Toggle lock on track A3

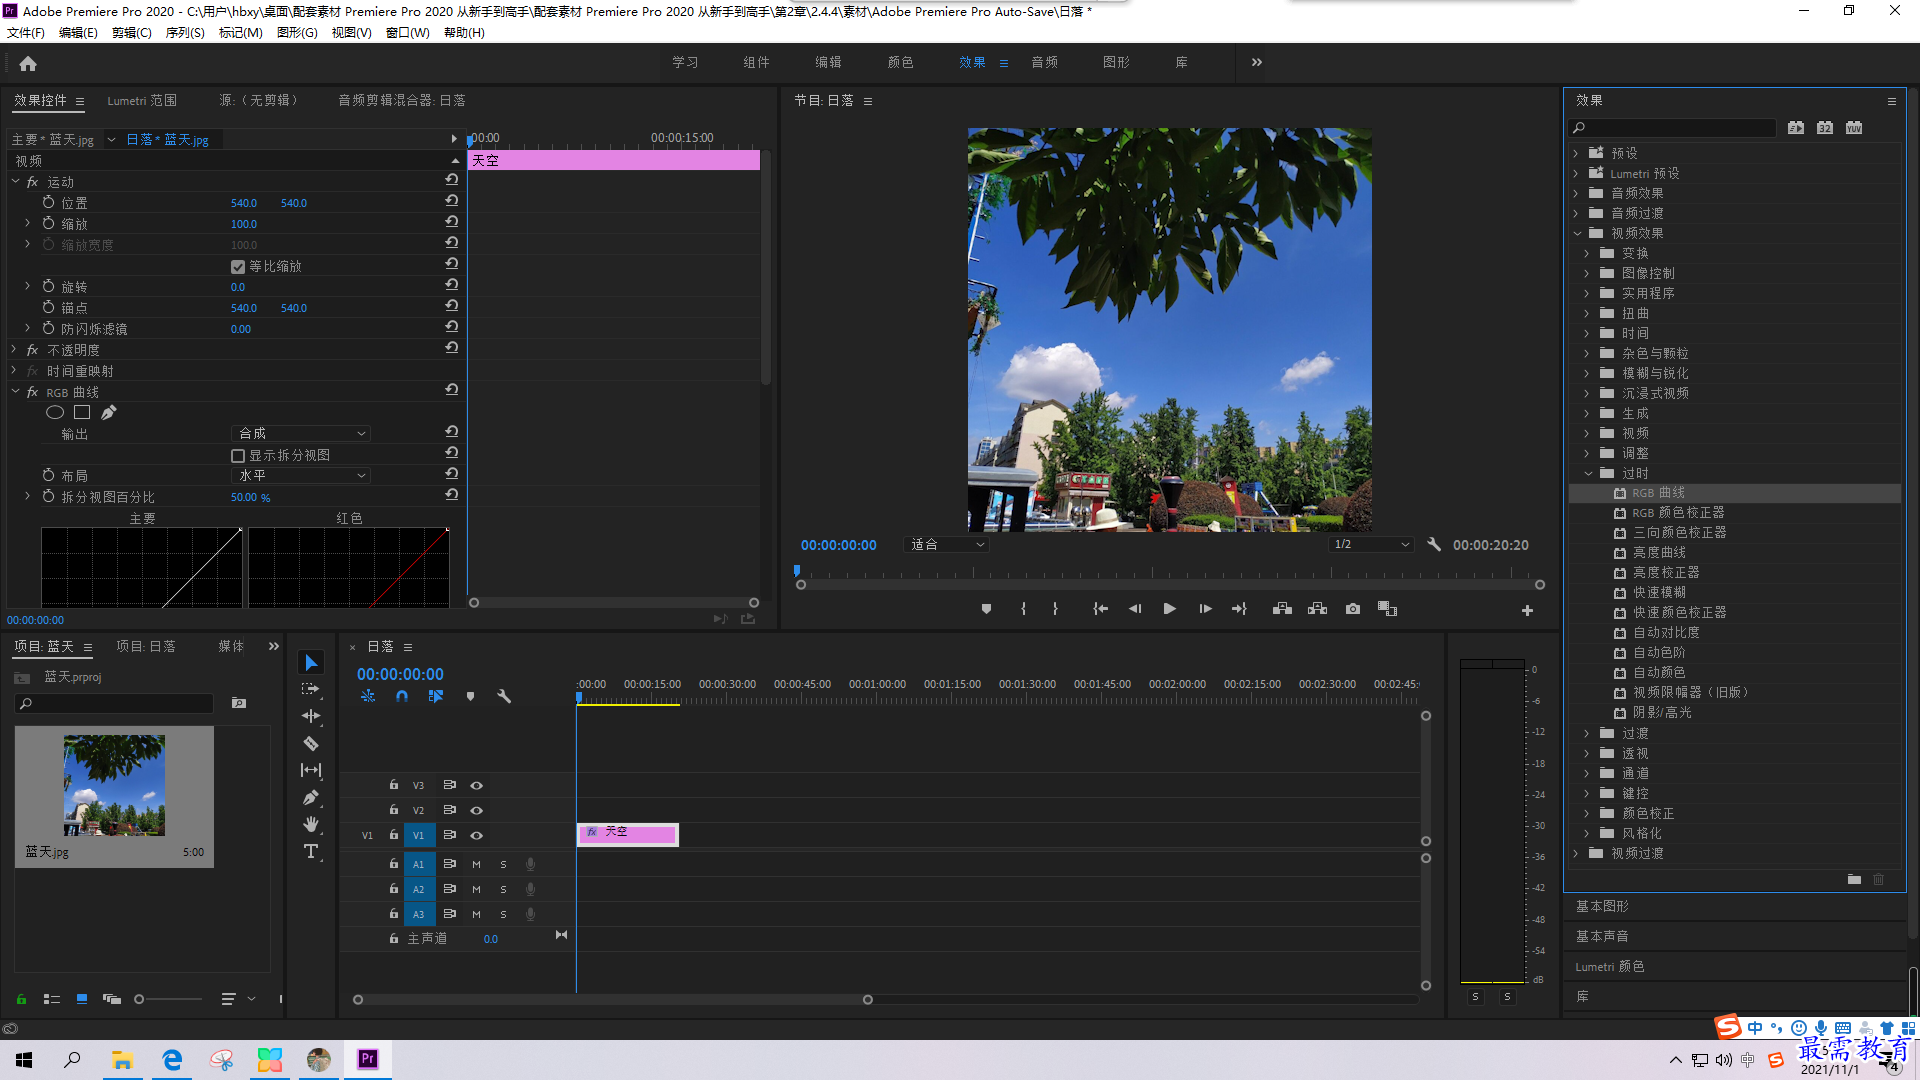point(394,914)
